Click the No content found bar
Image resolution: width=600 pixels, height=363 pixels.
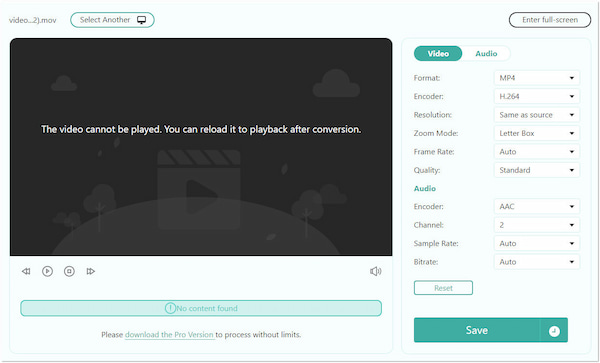click(201, 308)
